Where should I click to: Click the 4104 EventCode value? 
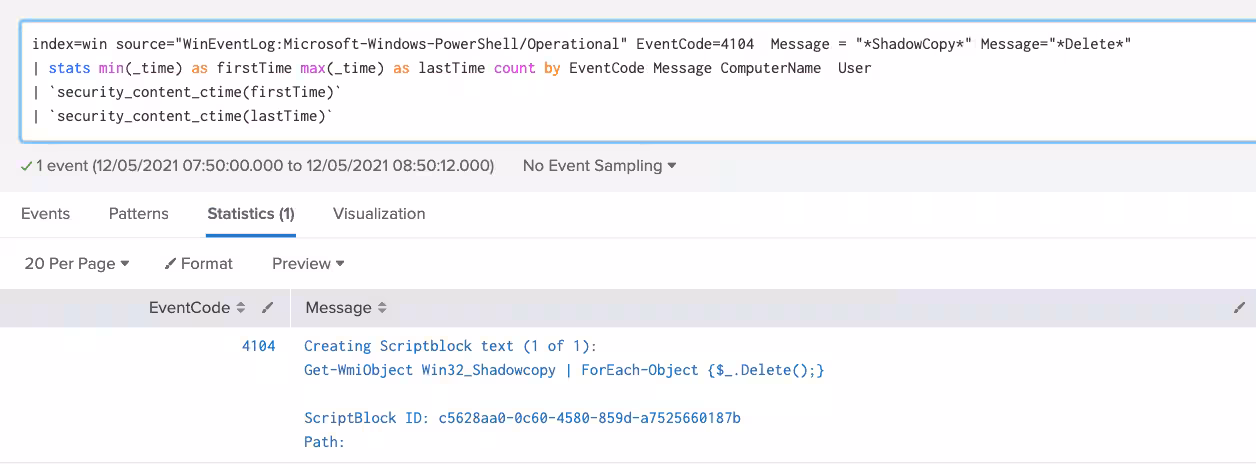pos(258,346)
